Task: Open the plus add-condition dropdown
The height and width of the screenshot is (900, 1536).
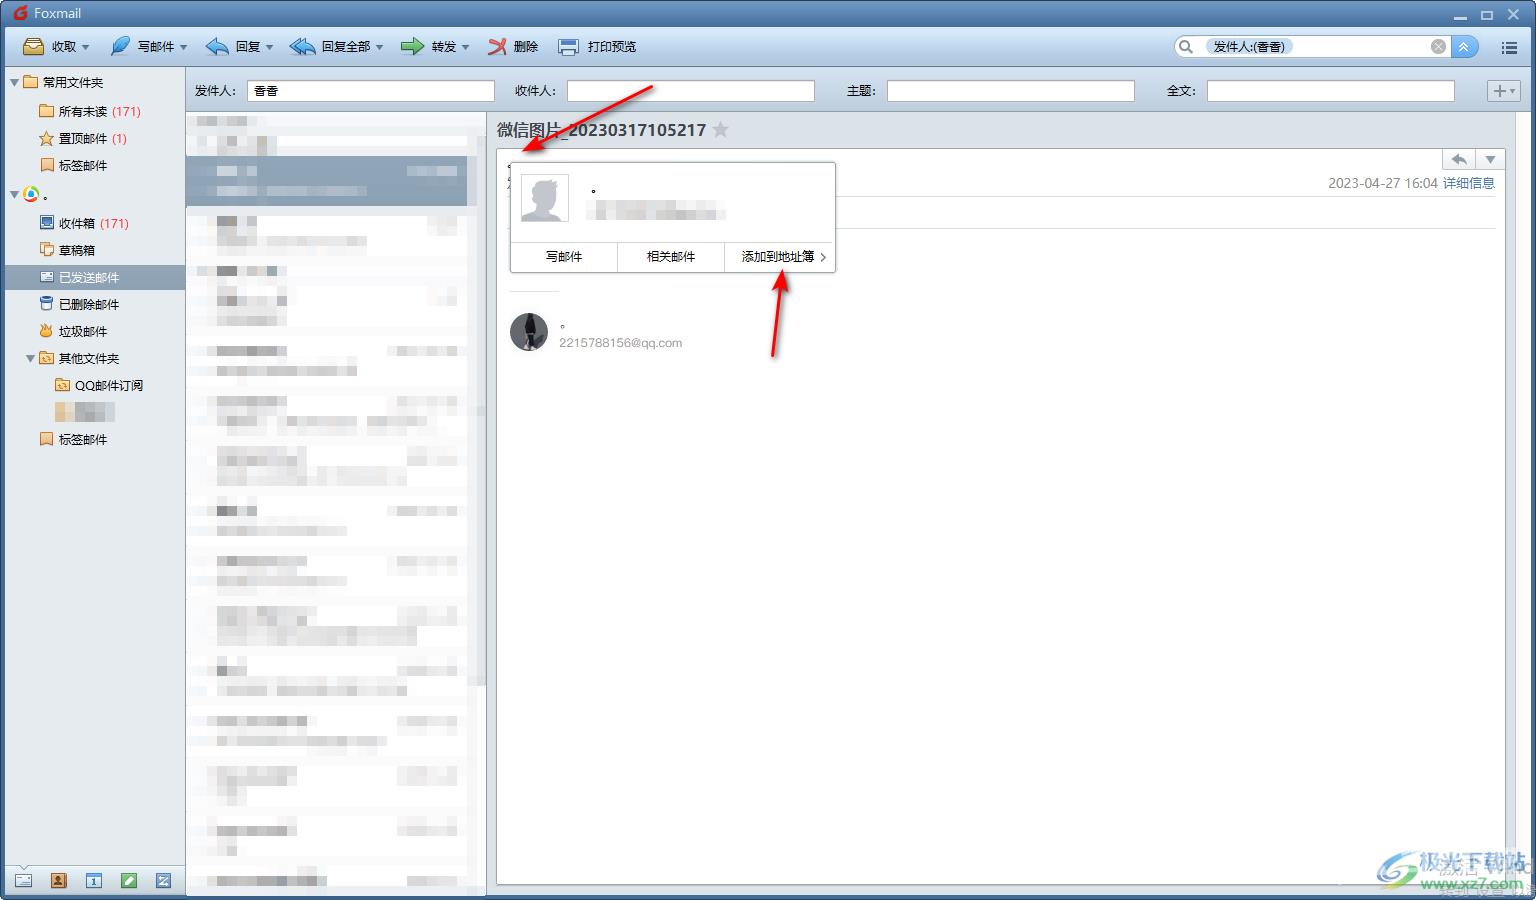Action: point(1503,91)
